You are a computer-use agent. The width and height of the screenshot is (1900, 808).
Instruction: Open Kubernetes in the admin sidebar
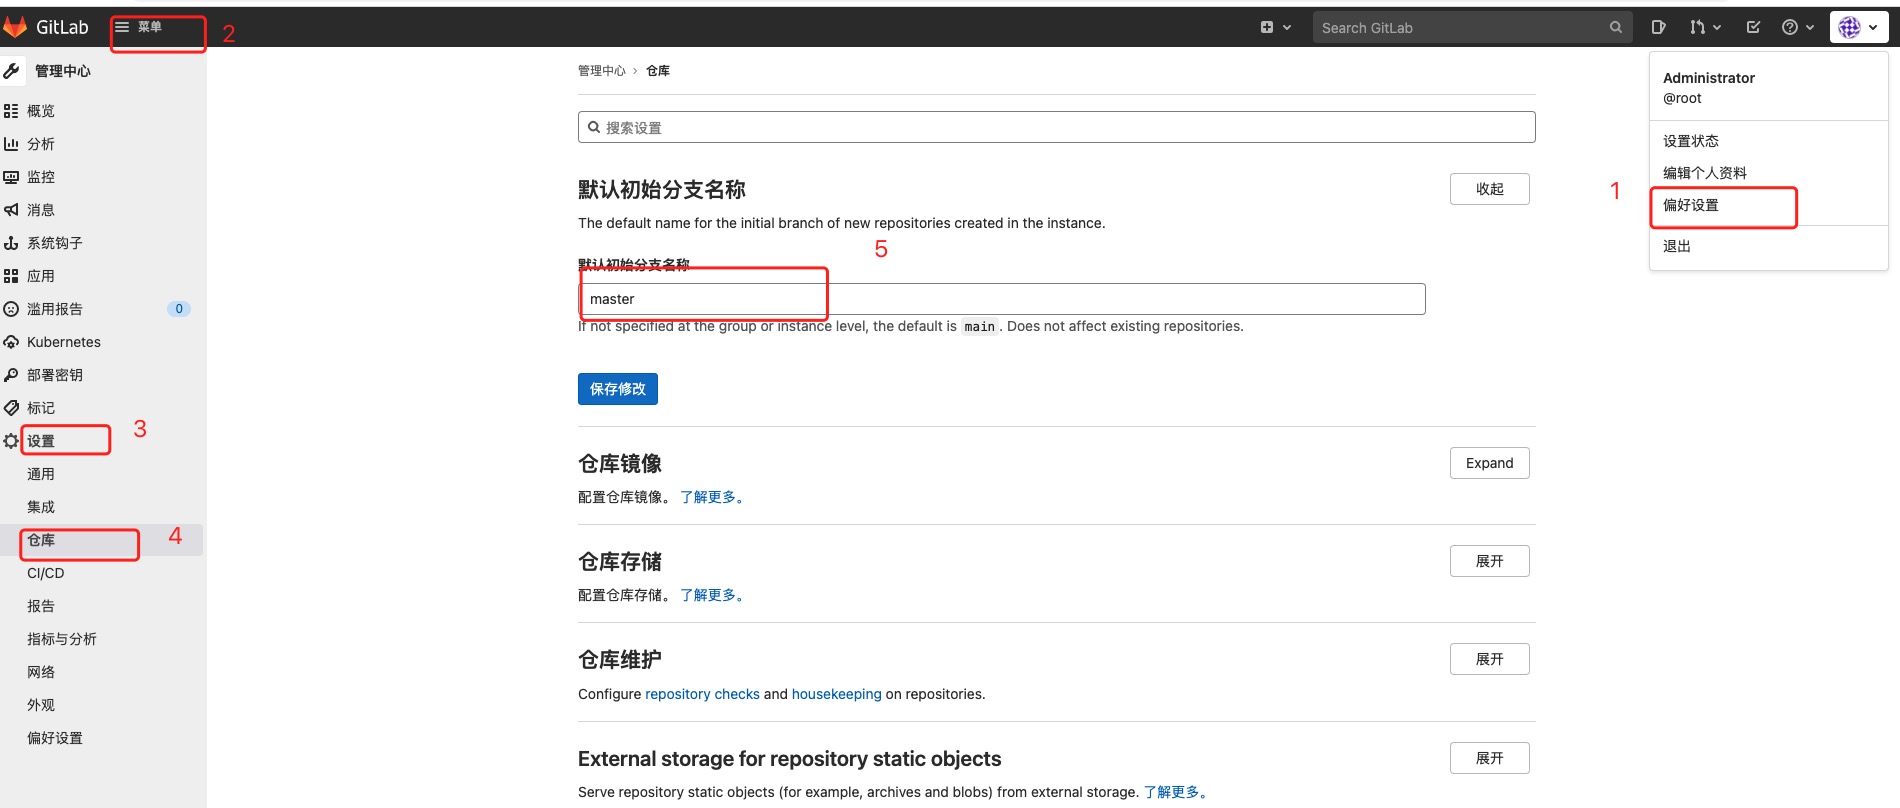(63, 342)
